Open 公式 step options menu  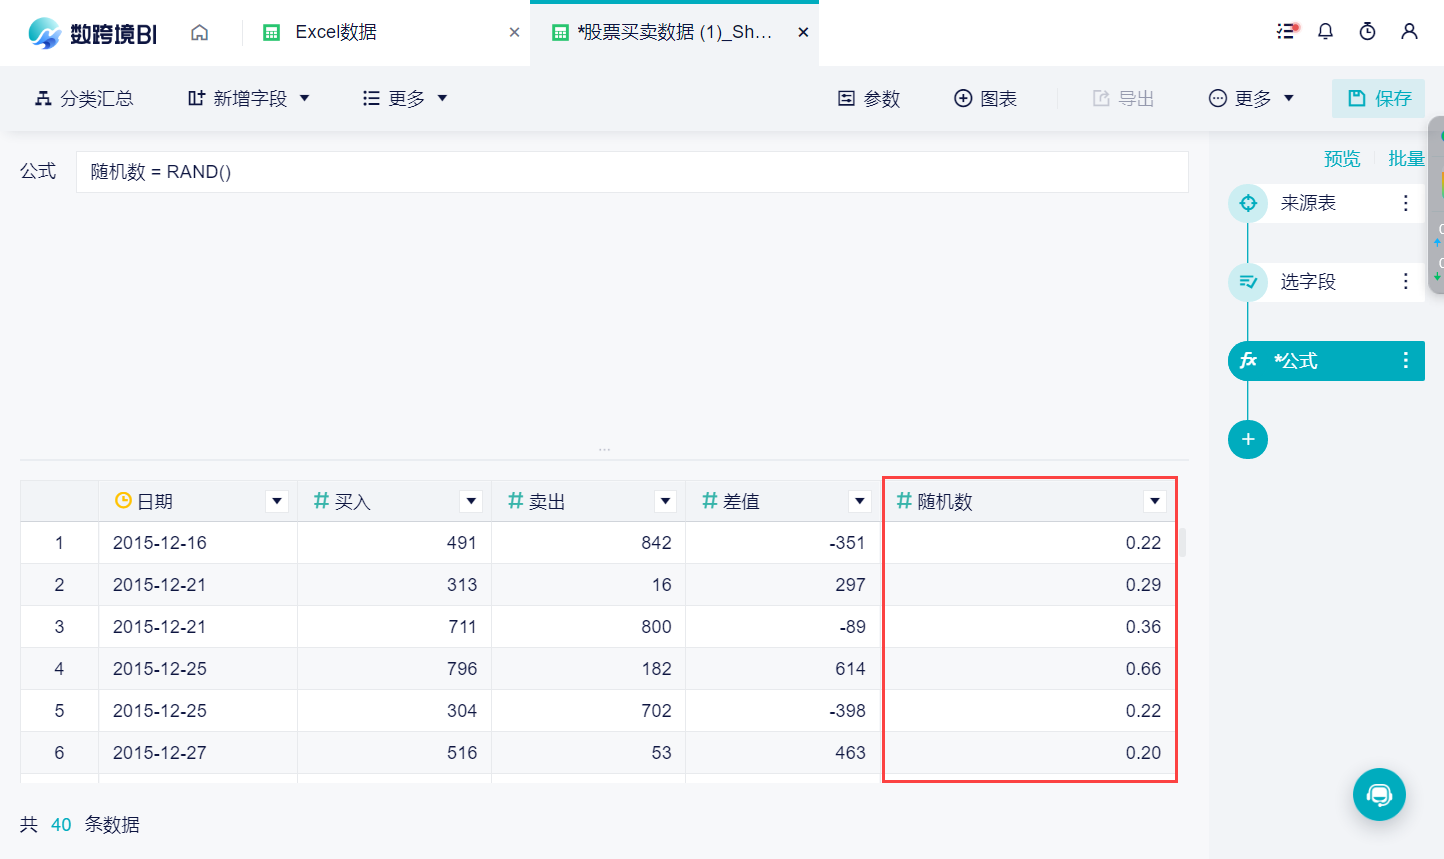pos(1405,361)
